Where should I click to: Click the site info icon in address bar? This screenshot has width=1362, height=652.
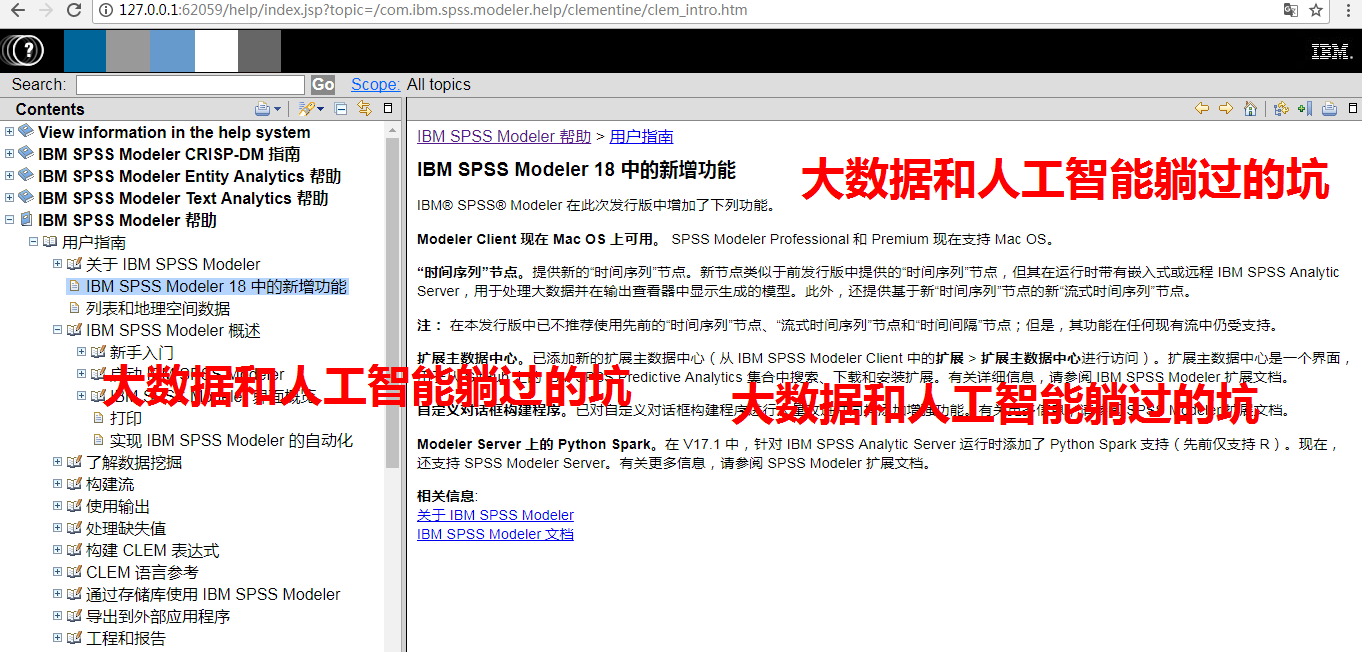tap(107, 11)
